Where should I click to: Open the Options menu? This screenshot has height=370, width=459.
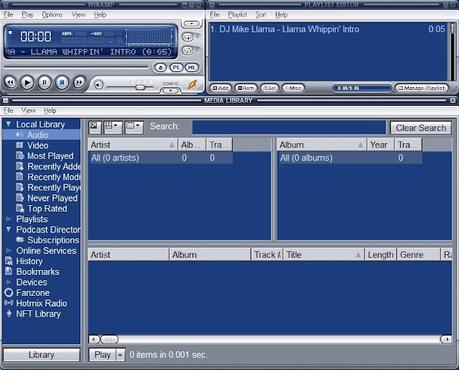click(x=52, y=15)
